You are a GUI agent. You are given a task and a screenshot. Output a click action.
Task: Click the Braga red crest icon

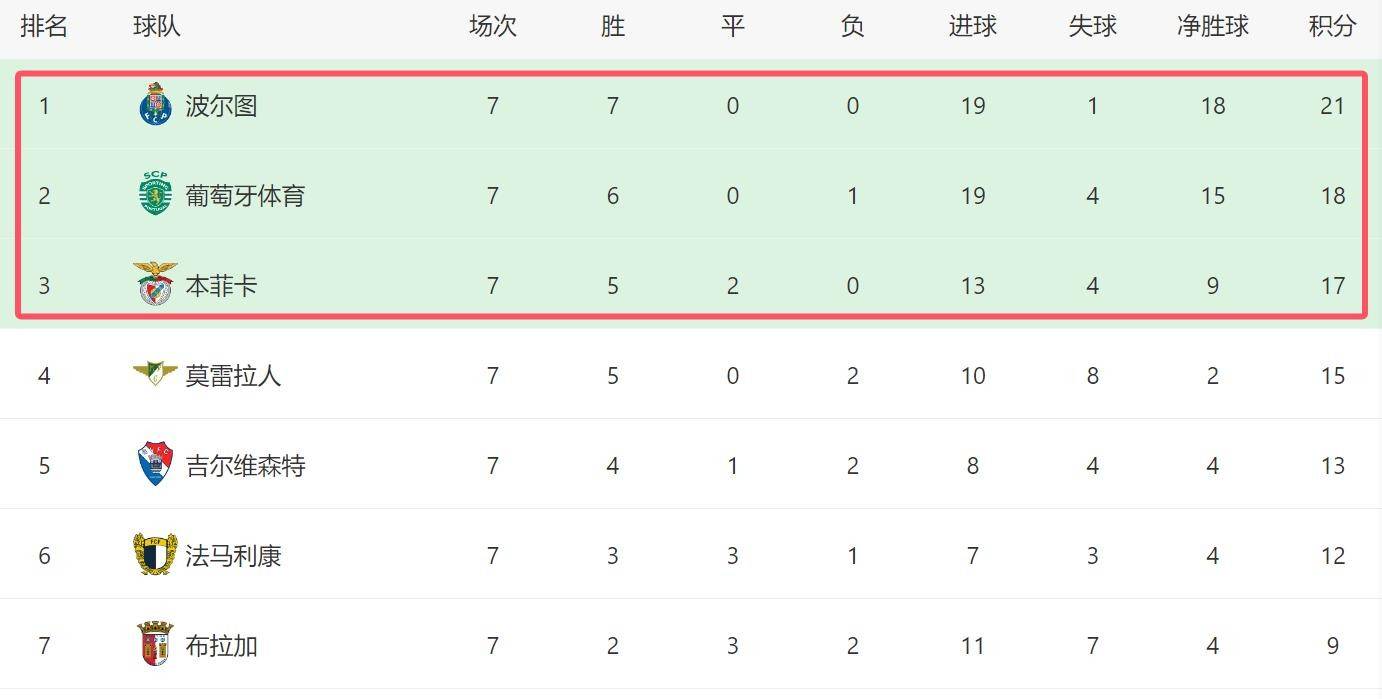(155, 645)
